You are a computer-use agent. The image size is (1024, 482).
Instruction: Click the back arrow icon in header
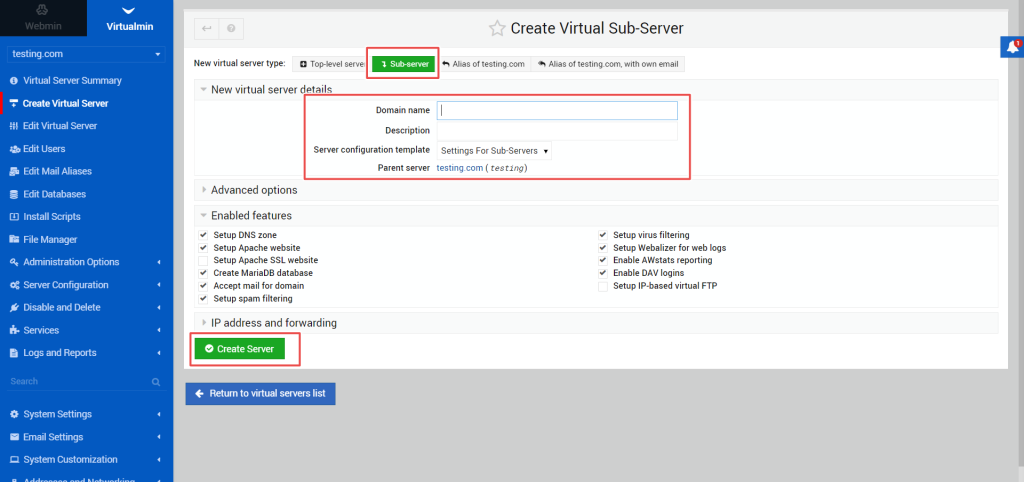(x=204, y=29)
